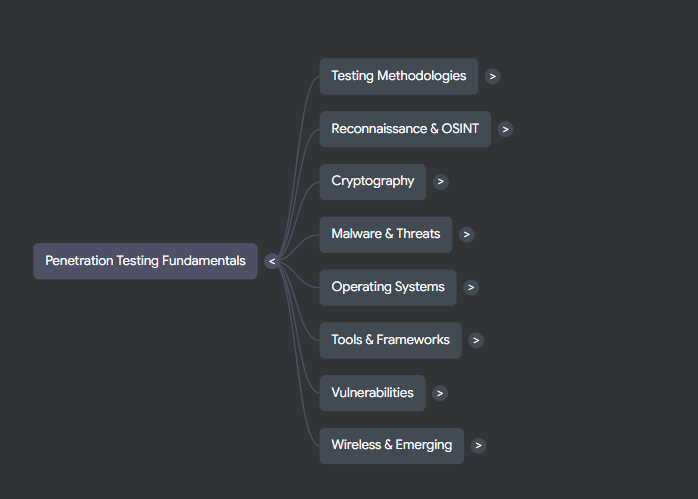The height and width of the screenshot is (499, 698).
Task: Select the Penetration Testing Fundamentals root node
Action: coord(145,261)
